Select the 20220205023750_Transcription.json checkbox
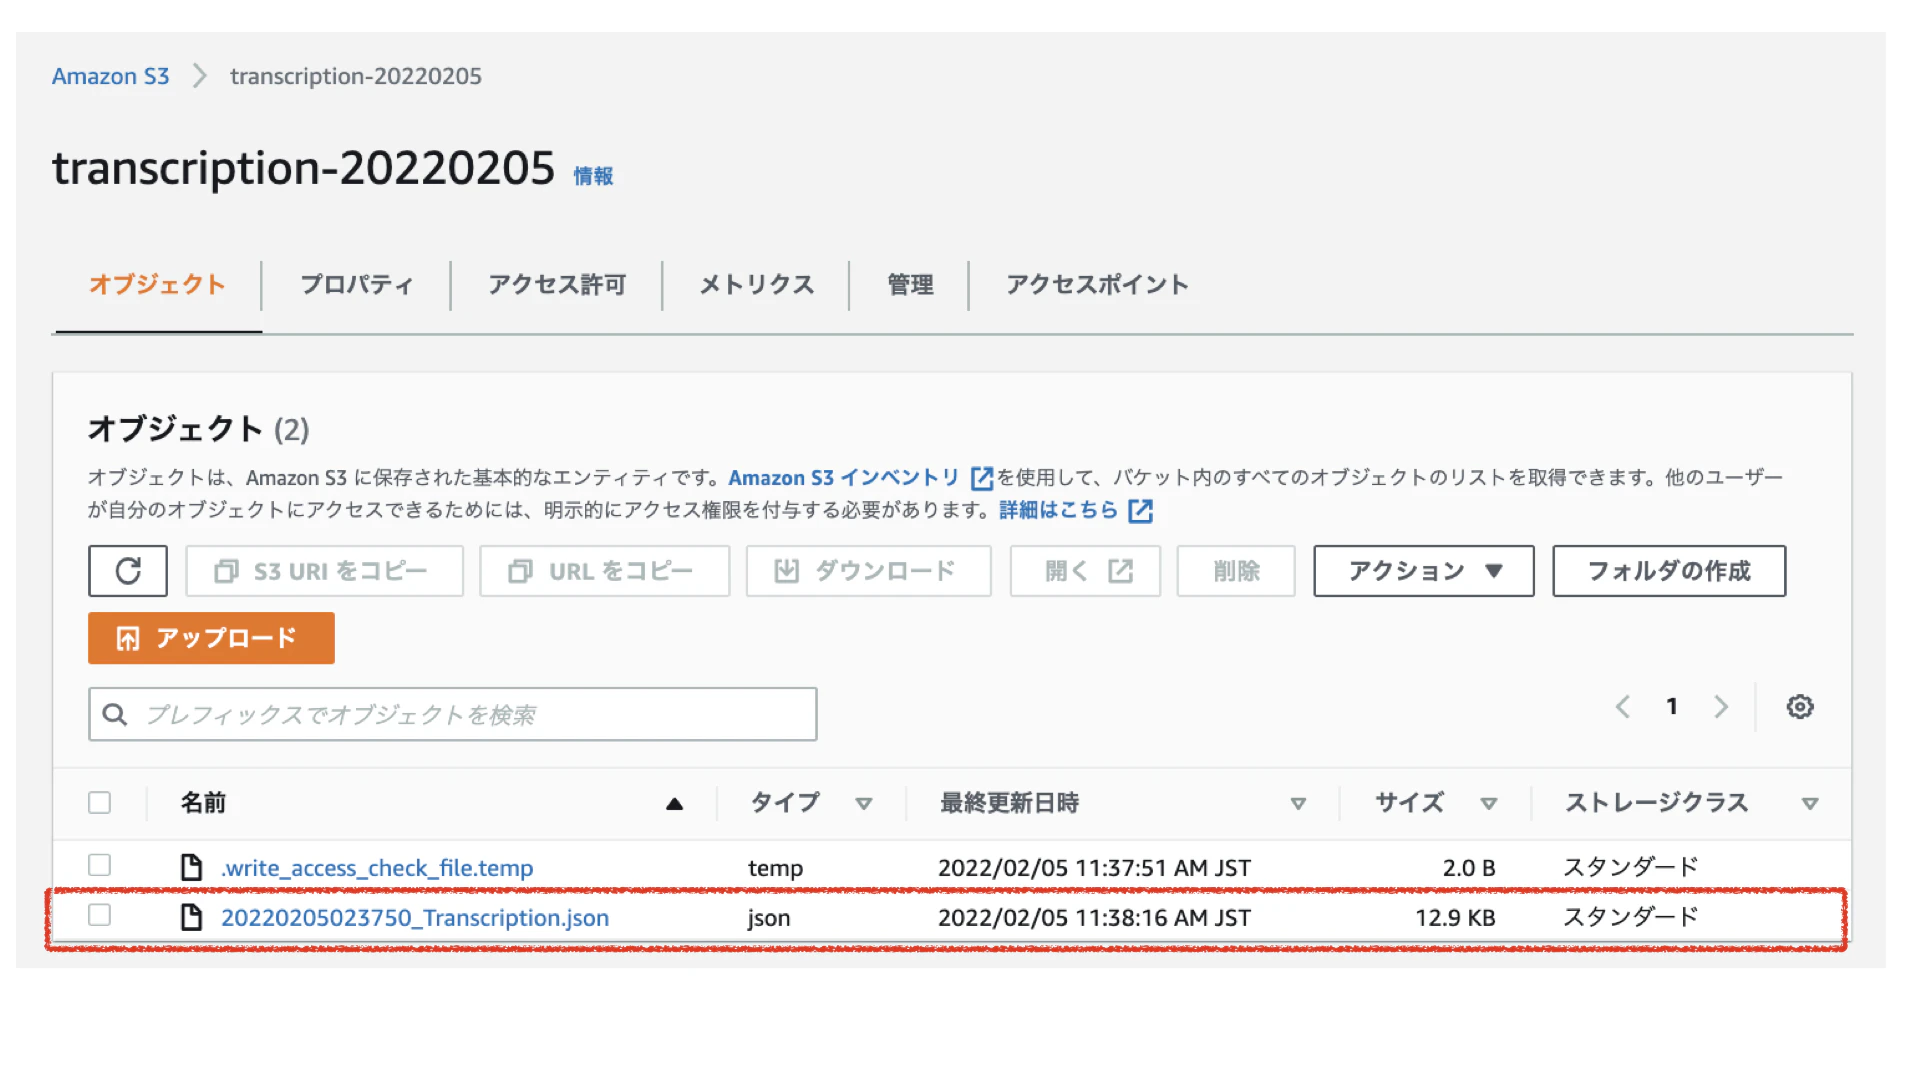 click(x=99, y=915)
